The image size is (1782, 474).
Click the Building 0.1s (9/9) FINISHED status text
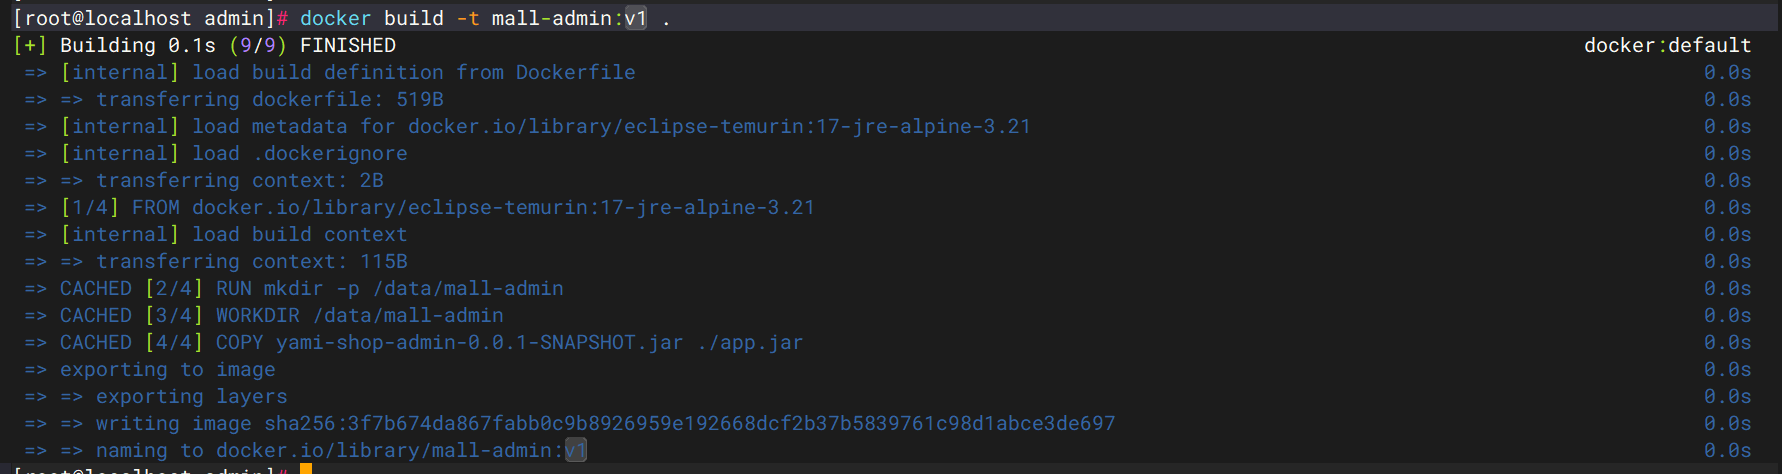click(x=228, y=45)
